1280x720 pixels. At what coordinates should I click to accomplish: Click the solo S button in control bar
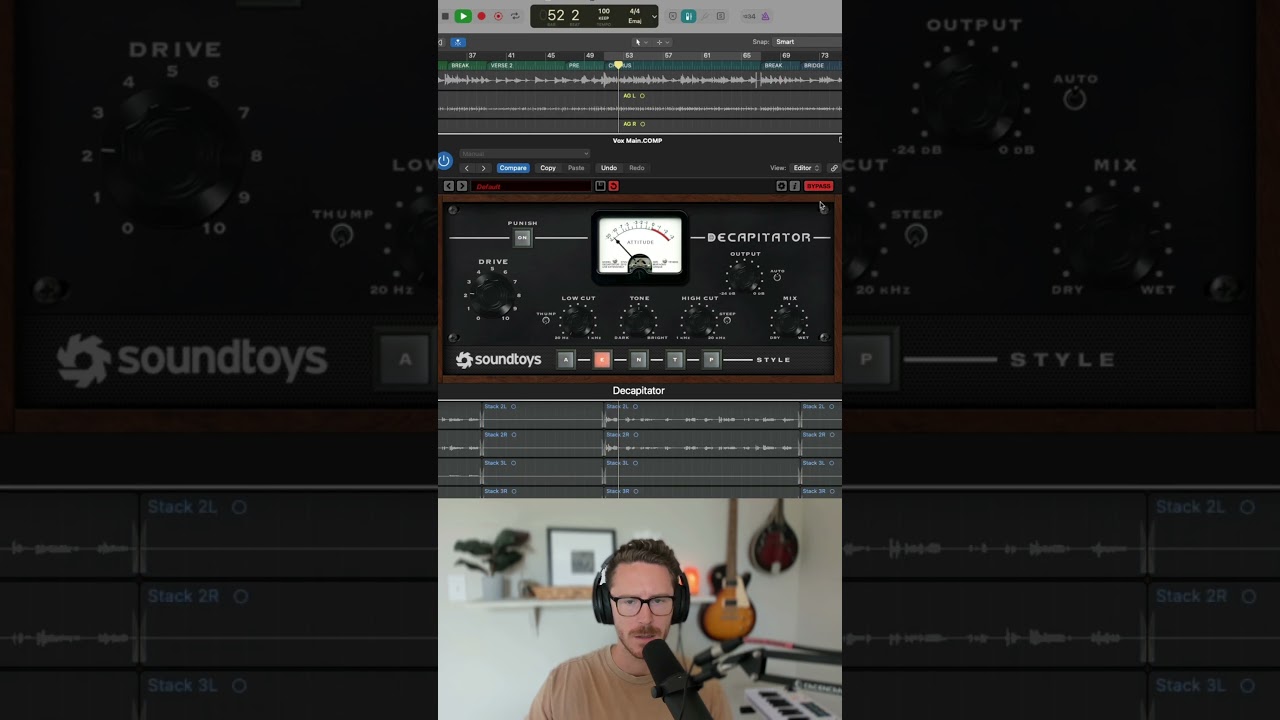coord(721,16)
